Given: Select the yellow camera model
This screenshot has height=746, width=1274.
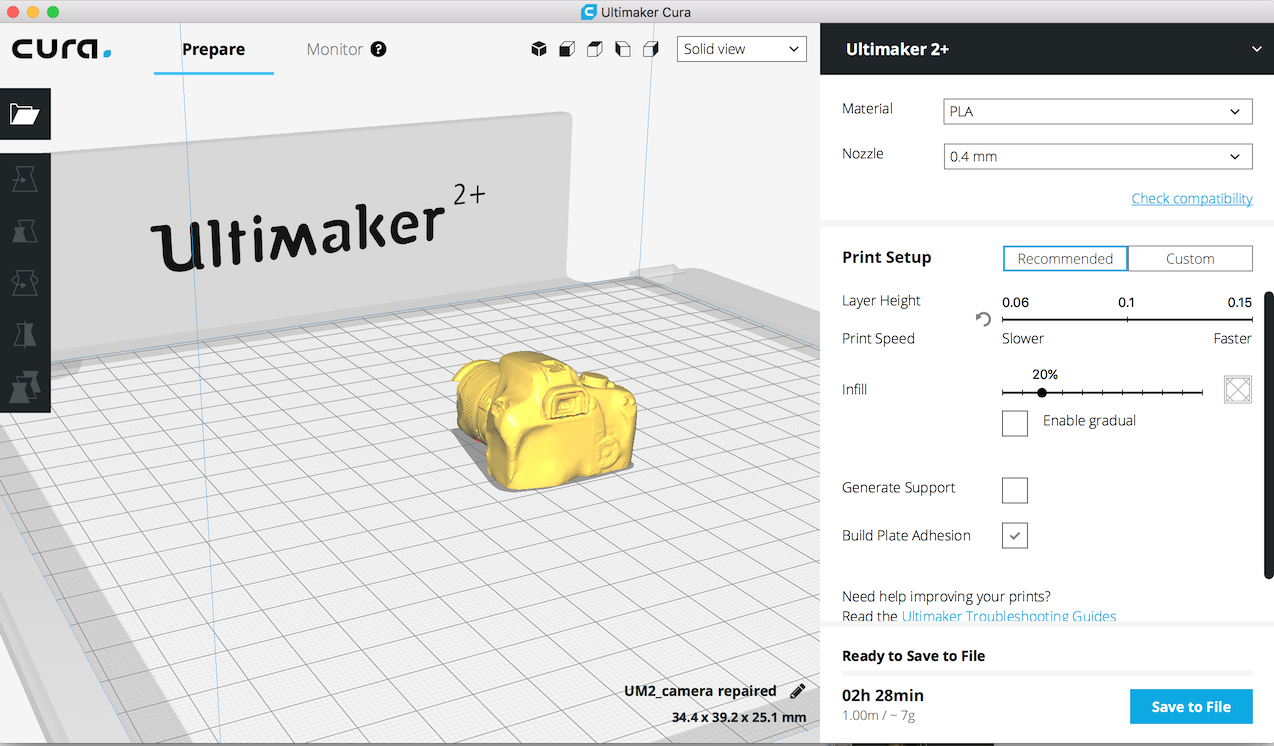Looking at the screenshot, I should click(544, 420).
